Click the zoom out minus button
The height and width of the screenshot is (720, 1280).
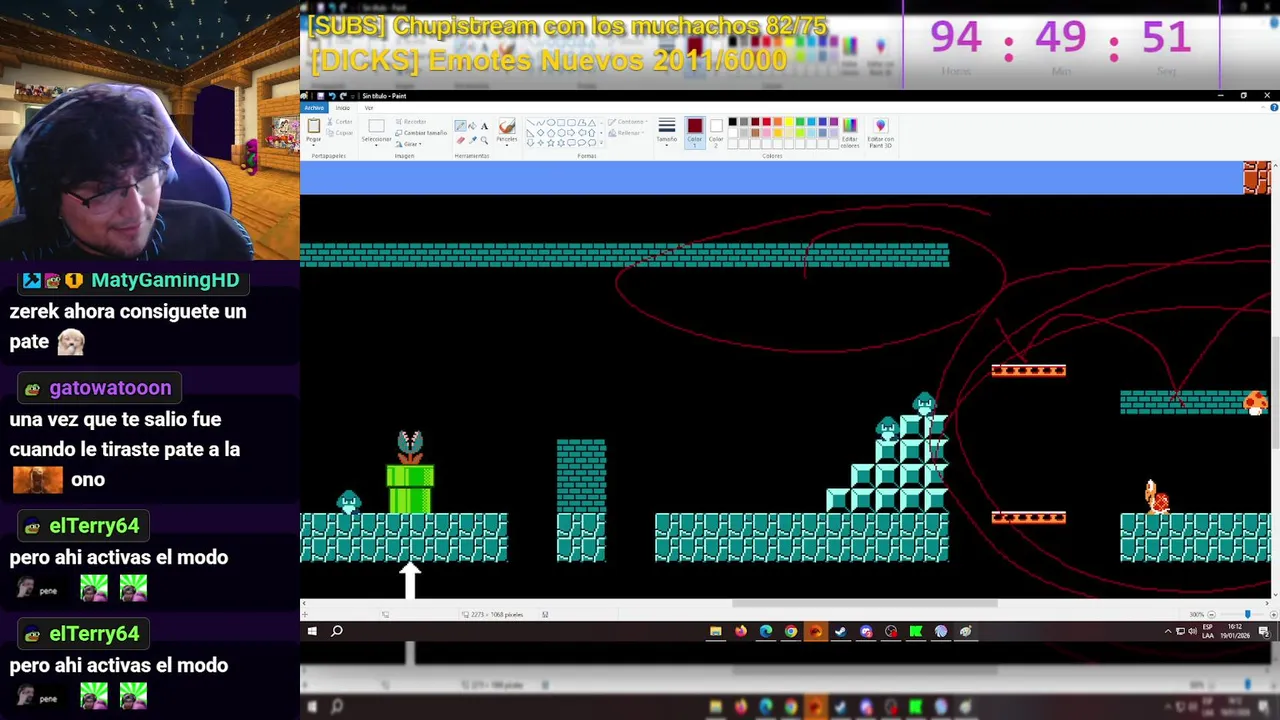tap(1211, 614)
